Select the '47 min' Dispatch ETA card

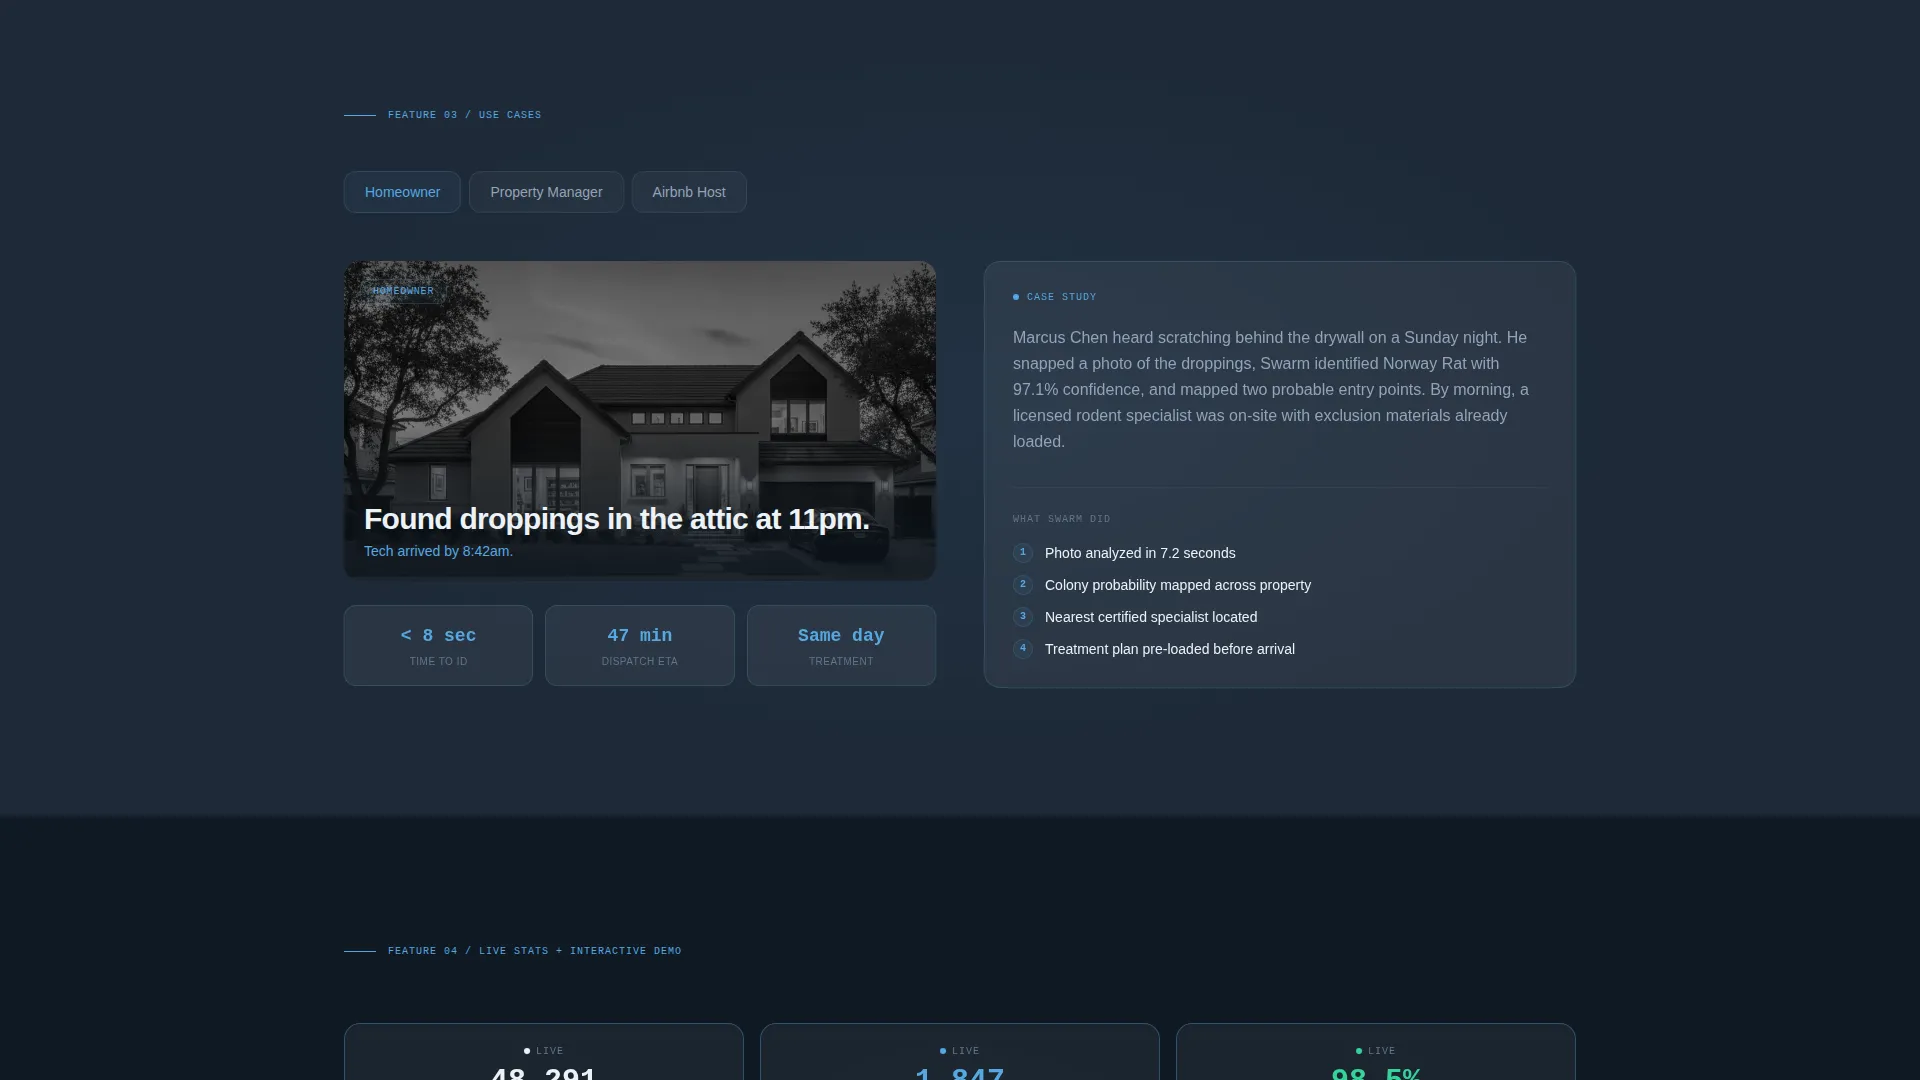640,645
